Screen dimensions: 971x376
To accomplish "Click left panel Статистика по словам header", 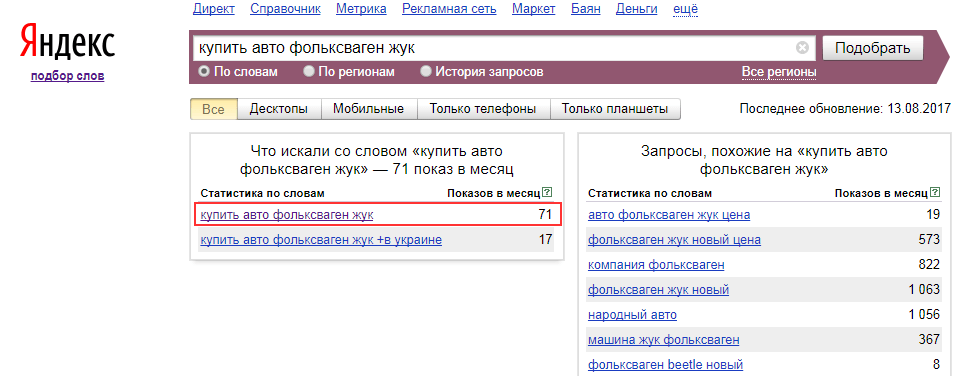I will point(263,193).
